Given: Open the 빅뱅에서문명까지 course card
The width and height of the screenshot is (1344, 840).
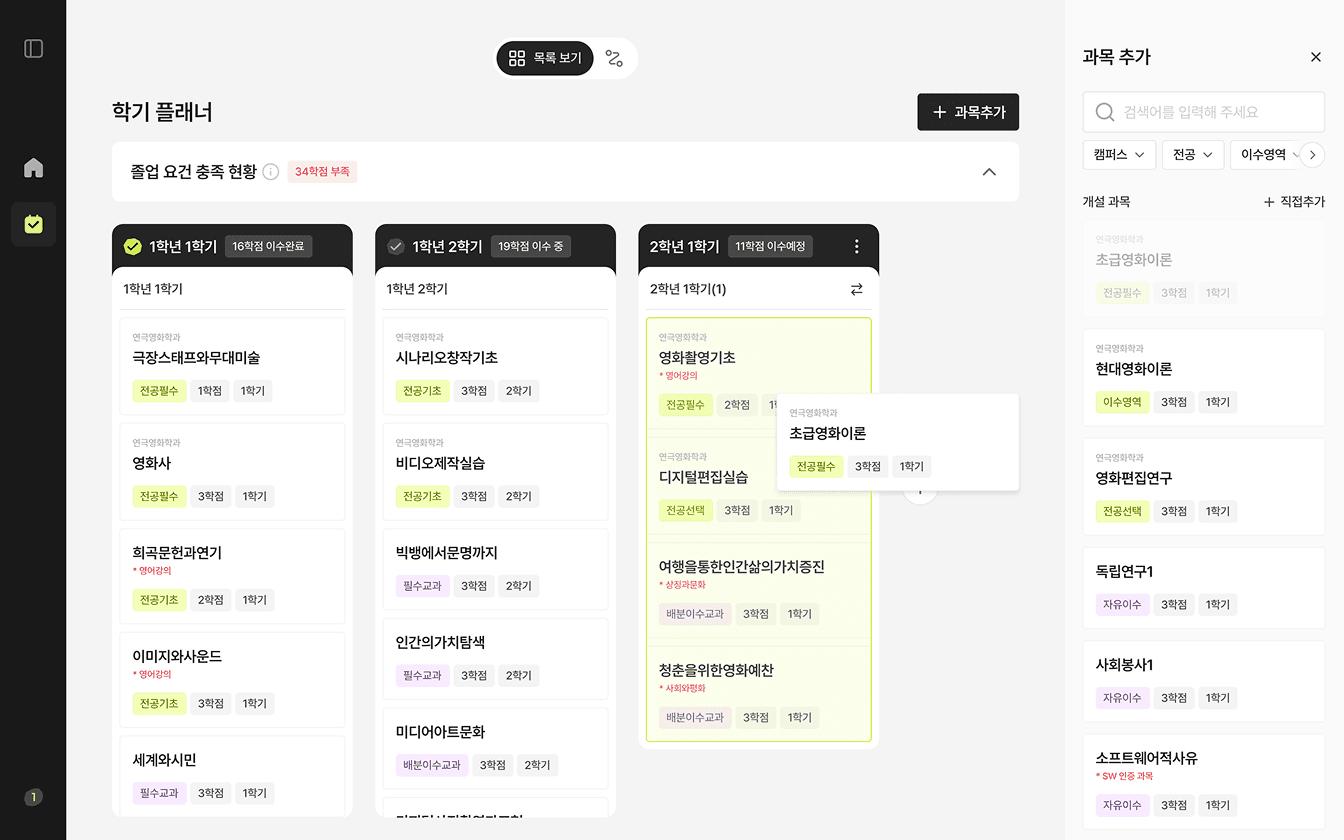Looking at the screenshot, I should (x=495, y=568).
